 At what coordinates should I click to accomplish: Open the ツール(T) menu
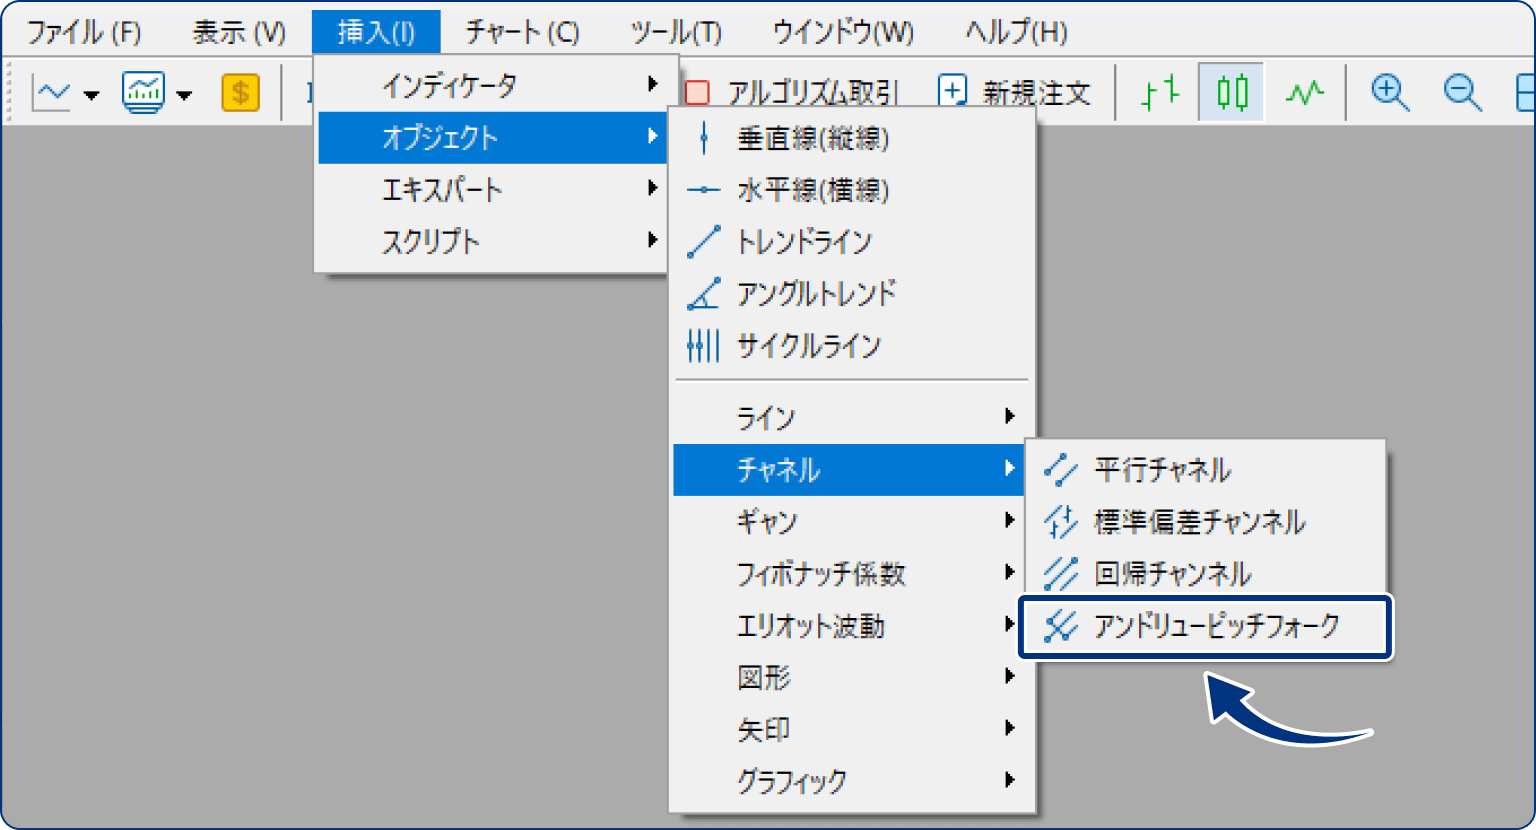pyautogui.click(x=674, y=31)
